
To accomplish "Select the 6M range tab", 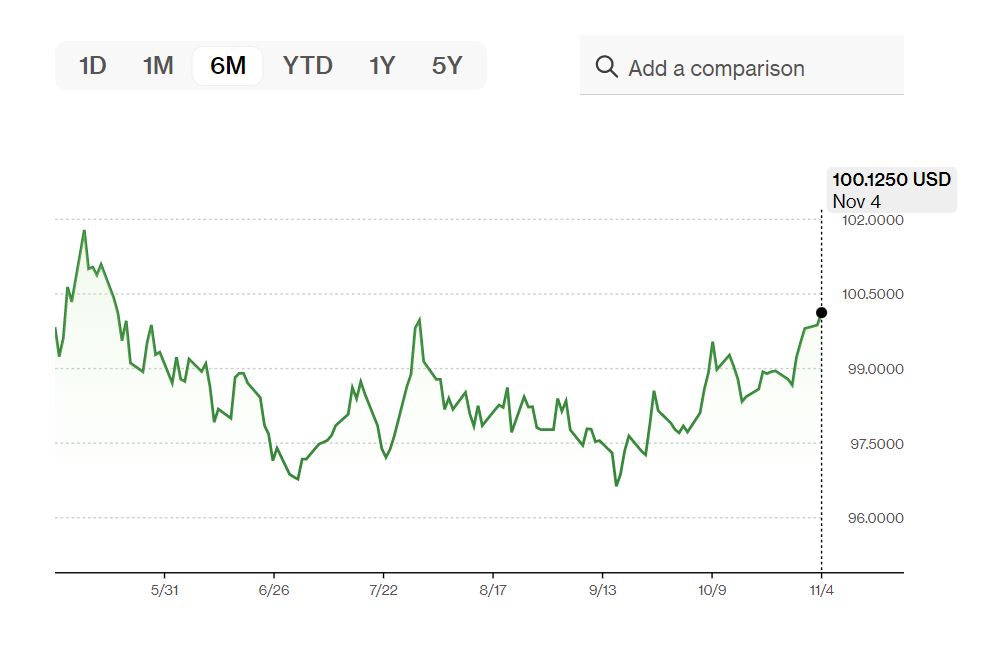I will pos(228,66).
